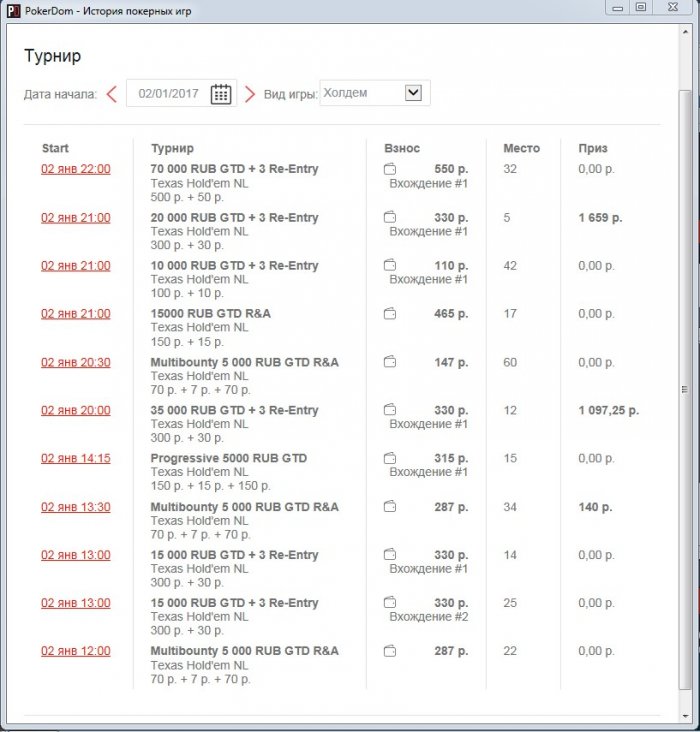Select the 10 000 RUB GTD + 3 Re-Entry title
Screen dimensions: 700x732
pyautogui.click(x=234, y=266)
